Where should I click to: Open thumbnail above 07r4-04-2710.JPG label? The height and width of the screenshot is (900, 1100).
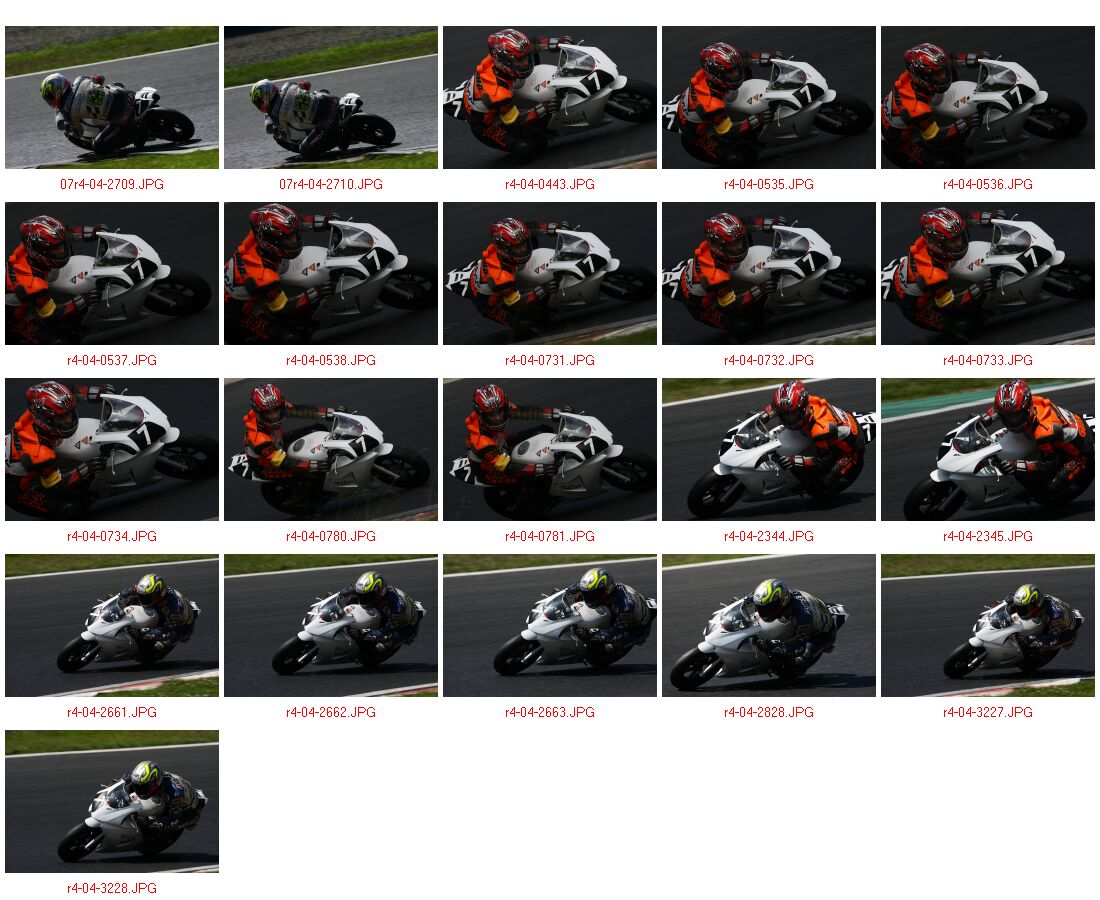pos(330,98)
